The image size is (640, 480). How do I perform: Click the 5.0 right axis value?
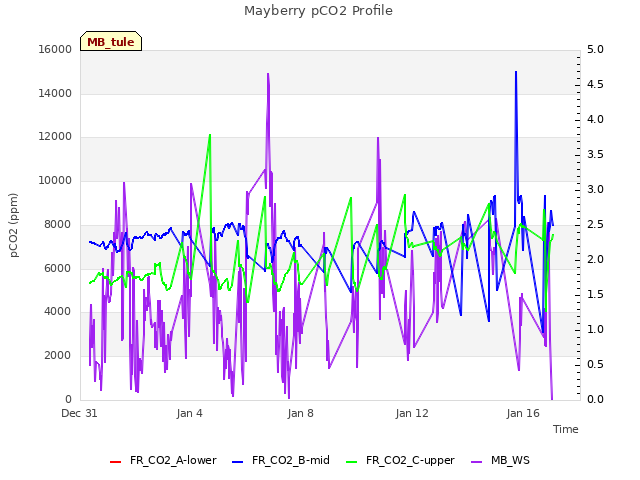[x=595, y=49]
